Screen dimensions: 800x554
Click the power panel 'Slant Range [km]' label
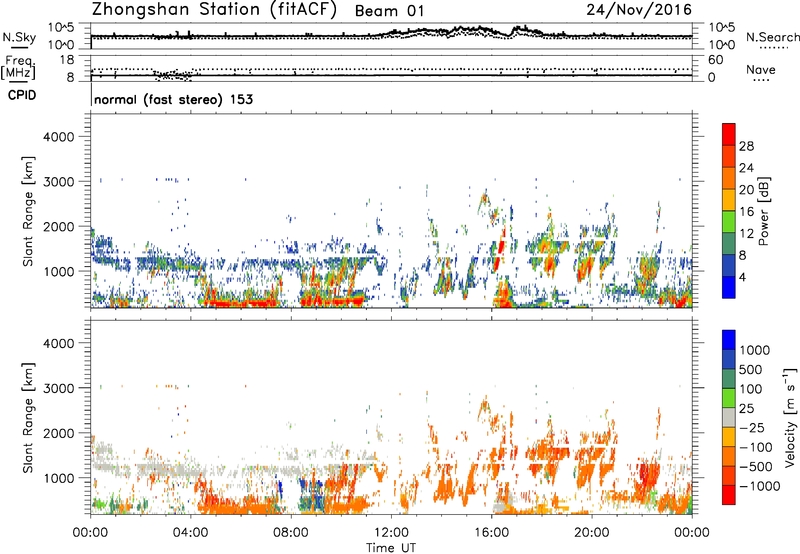coord(28,211)
